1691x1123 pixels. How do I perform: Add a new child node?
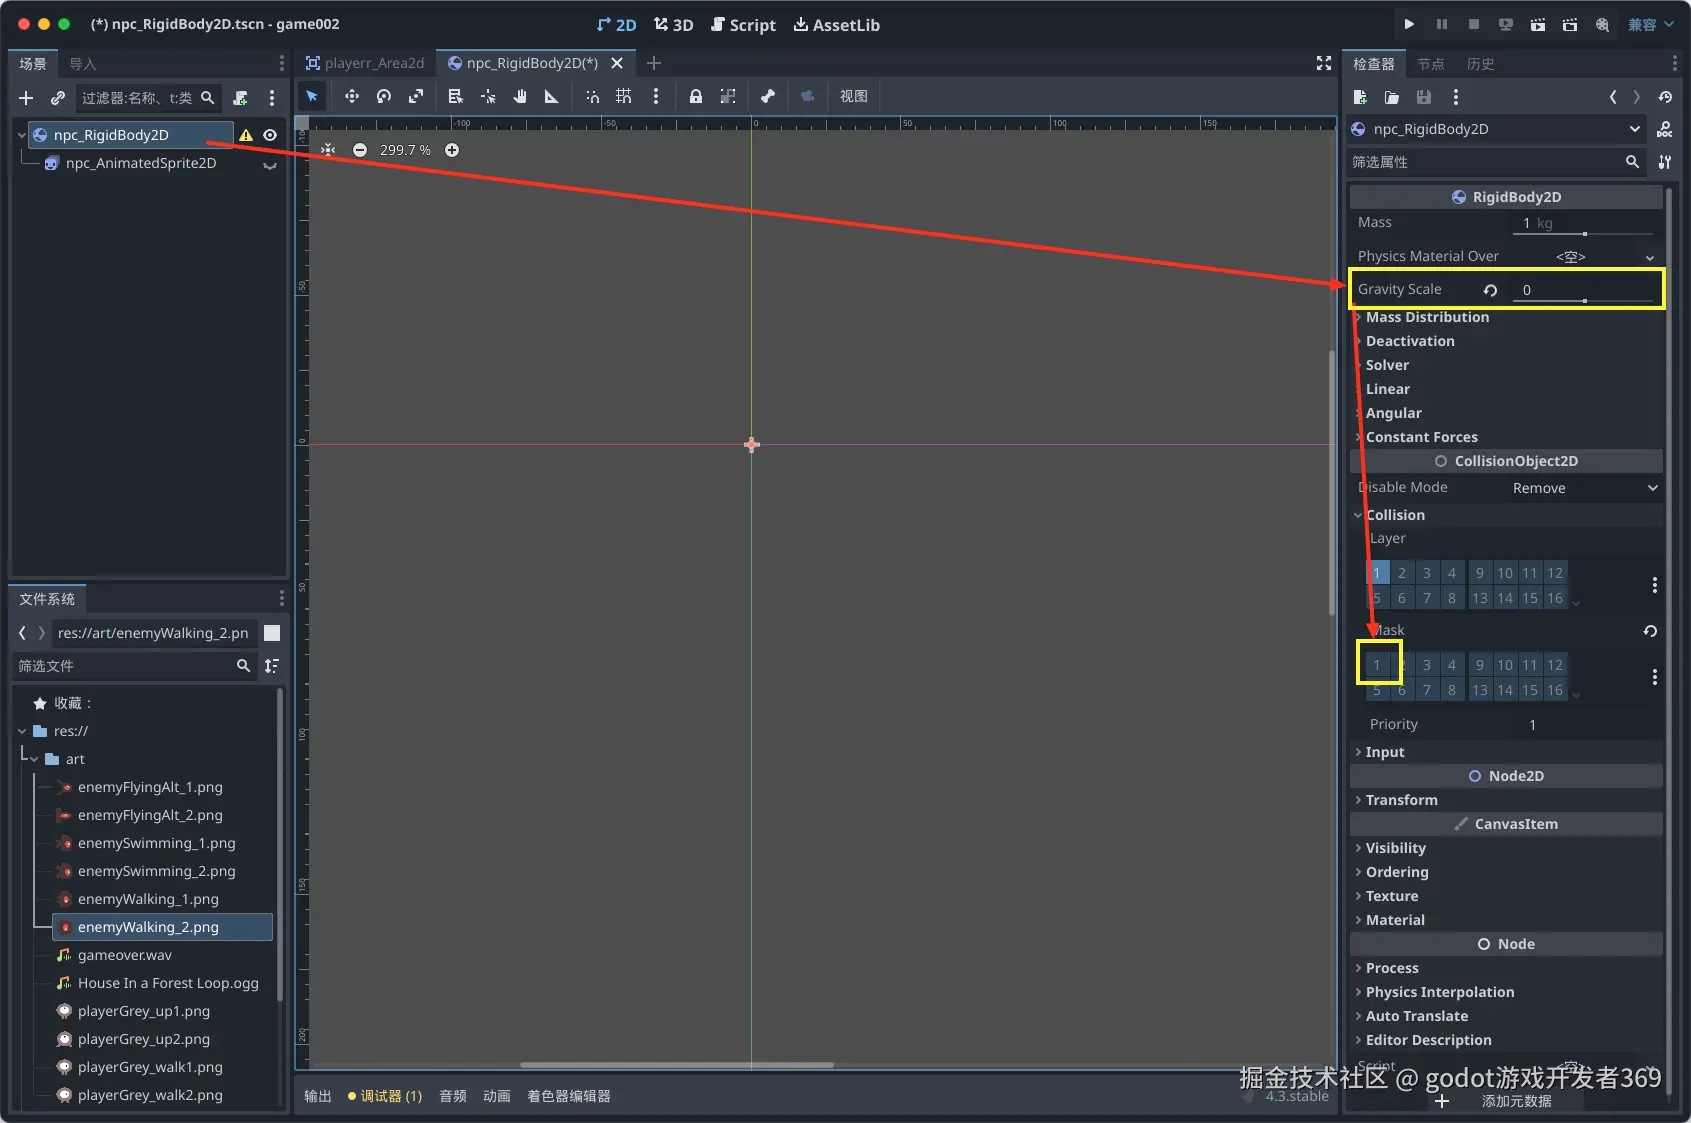pyautogui.click(x=26, y=98)
